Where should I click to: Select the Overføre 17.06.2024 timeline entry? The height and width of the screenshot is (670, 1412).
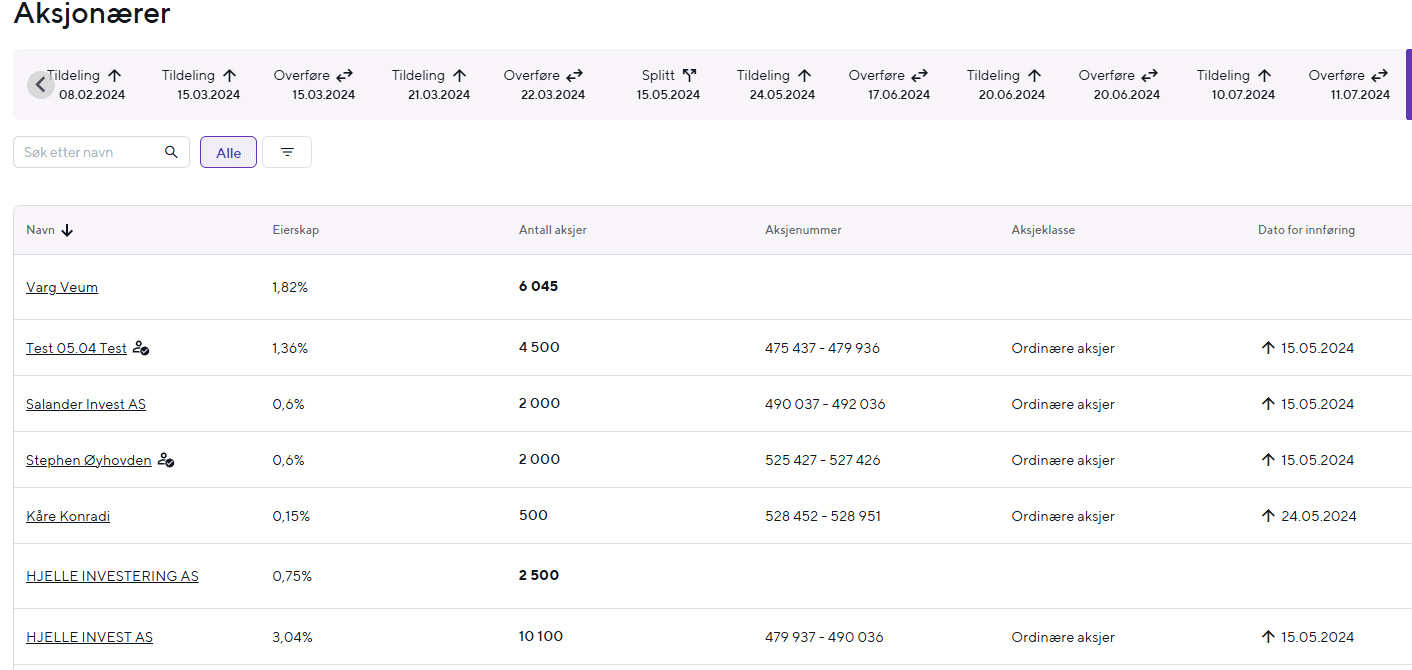[x=889, y=84]
